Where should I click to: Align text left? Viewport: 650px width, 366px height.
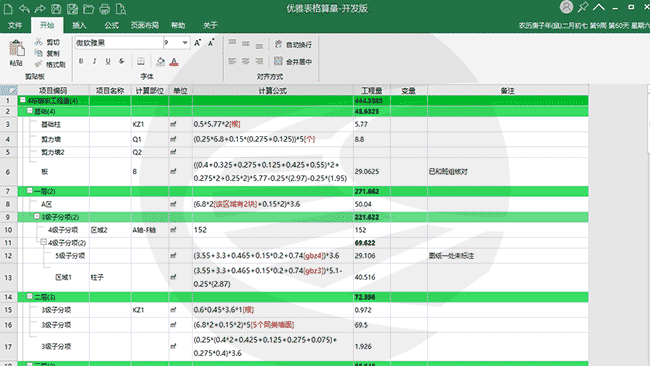(233, 61)
